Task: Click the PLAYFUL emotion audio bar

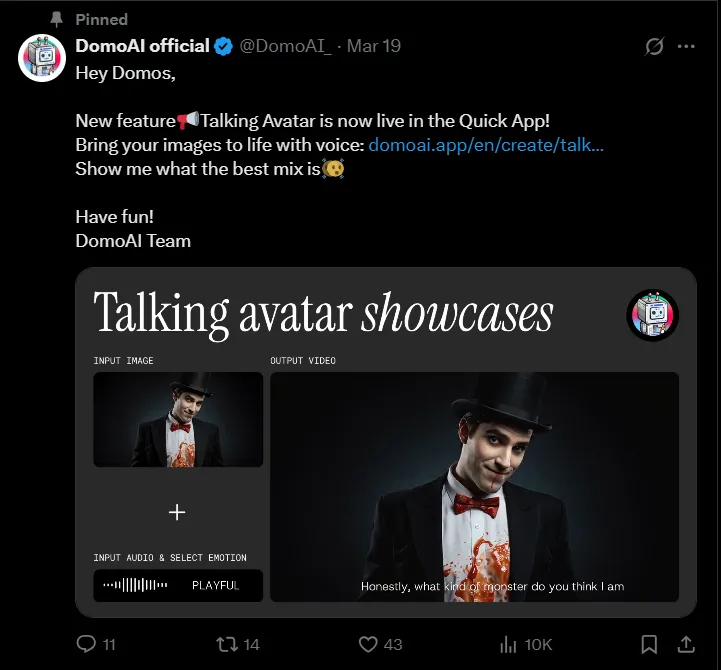Action: tap(178, 585)
